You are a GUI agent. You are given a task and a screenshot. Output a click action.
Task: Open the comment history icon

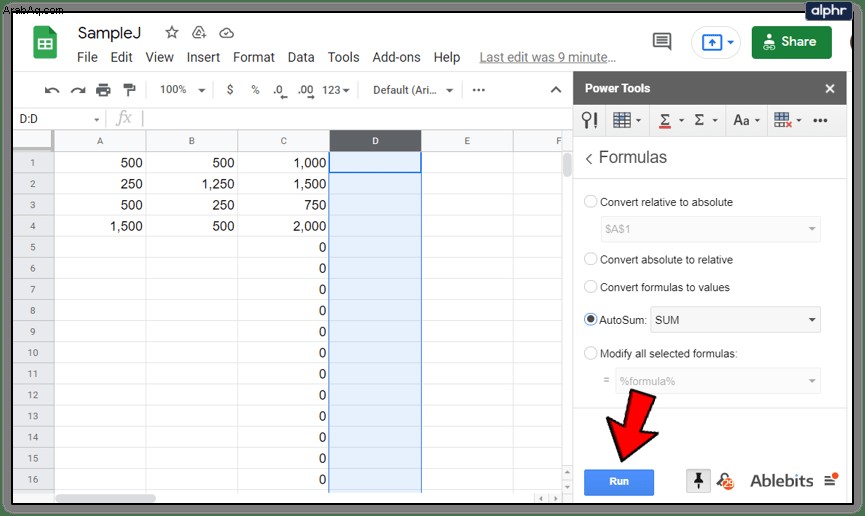[x=661, y=41]
